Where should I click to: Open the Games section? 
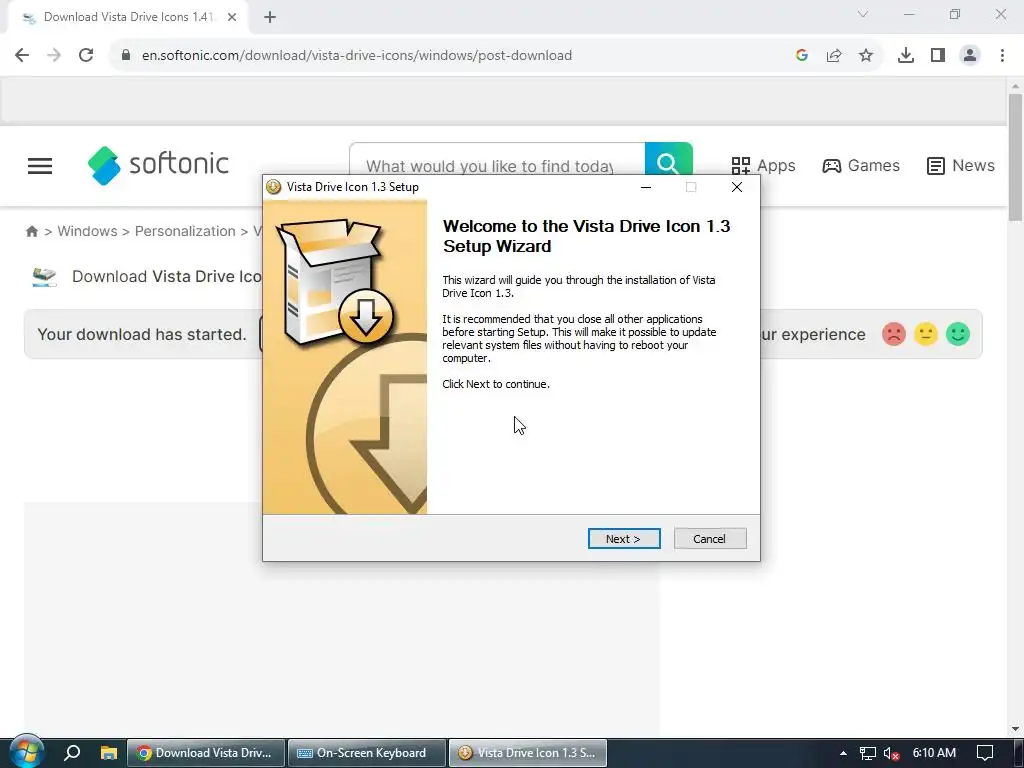pyautogui.click(x=861, y=165)
